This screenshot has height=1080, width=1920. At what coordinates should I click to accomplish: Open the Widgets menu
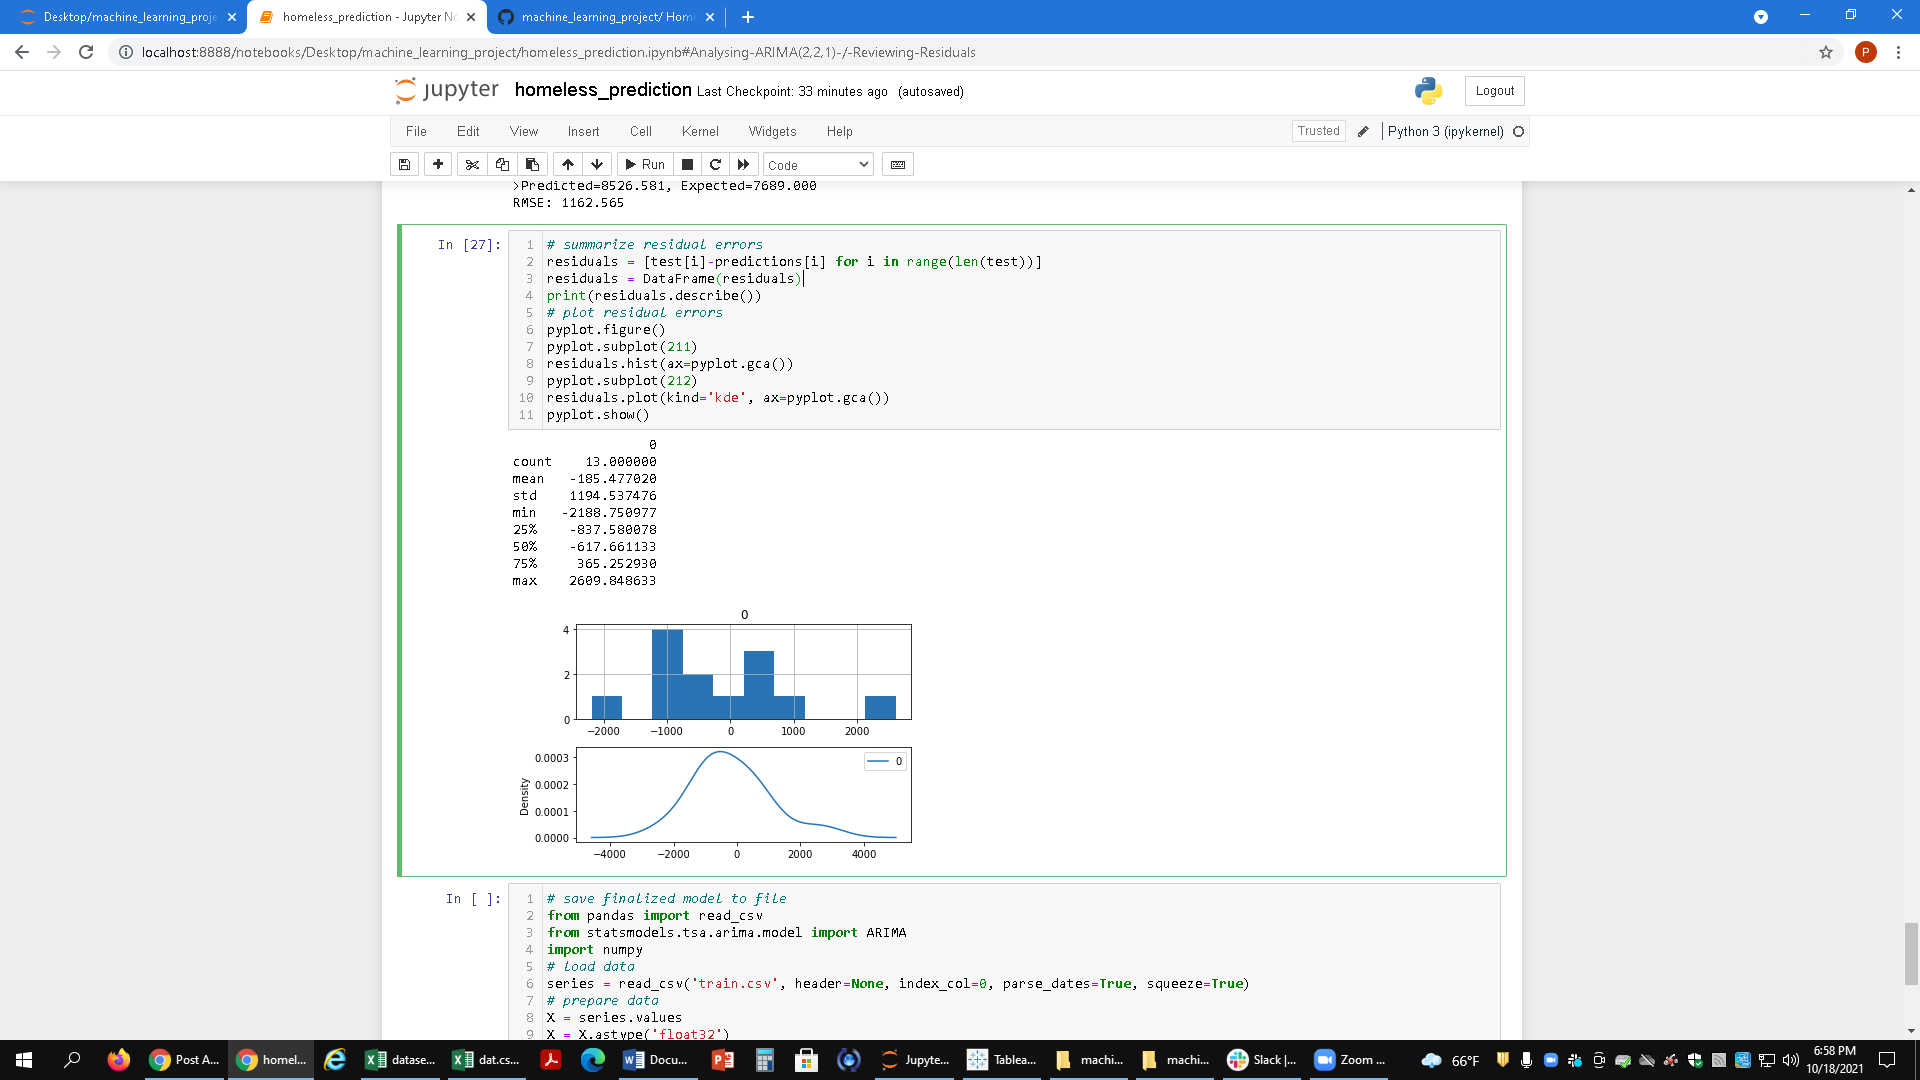tap(772, 131)
